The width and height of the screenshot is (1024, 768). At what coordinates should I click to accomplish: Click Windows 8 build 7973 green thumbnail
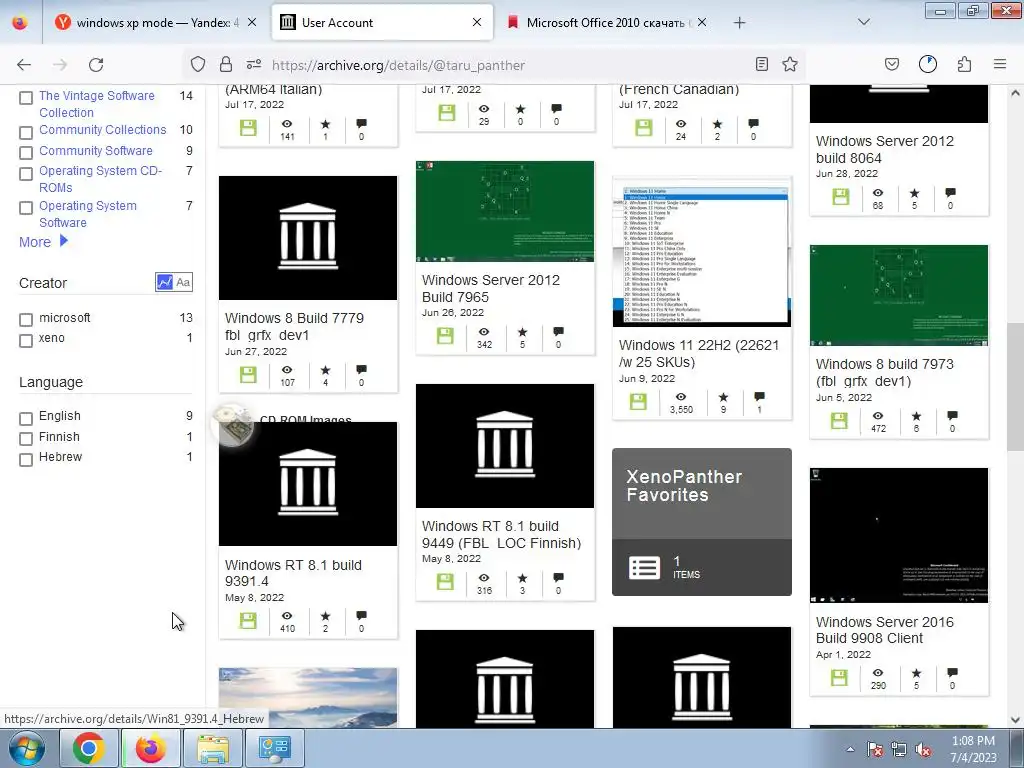coord(899,295)
